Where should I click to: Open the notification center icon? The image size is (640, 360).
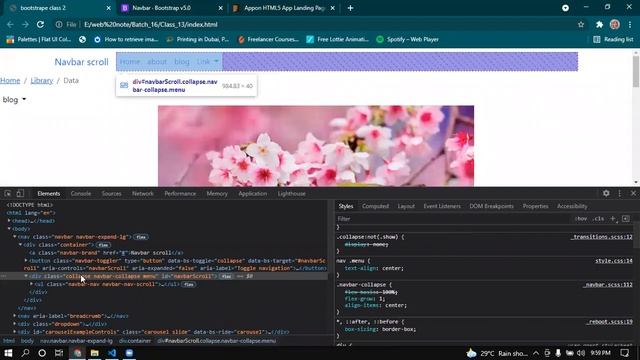pyautogui.click(x=625, y=353)
